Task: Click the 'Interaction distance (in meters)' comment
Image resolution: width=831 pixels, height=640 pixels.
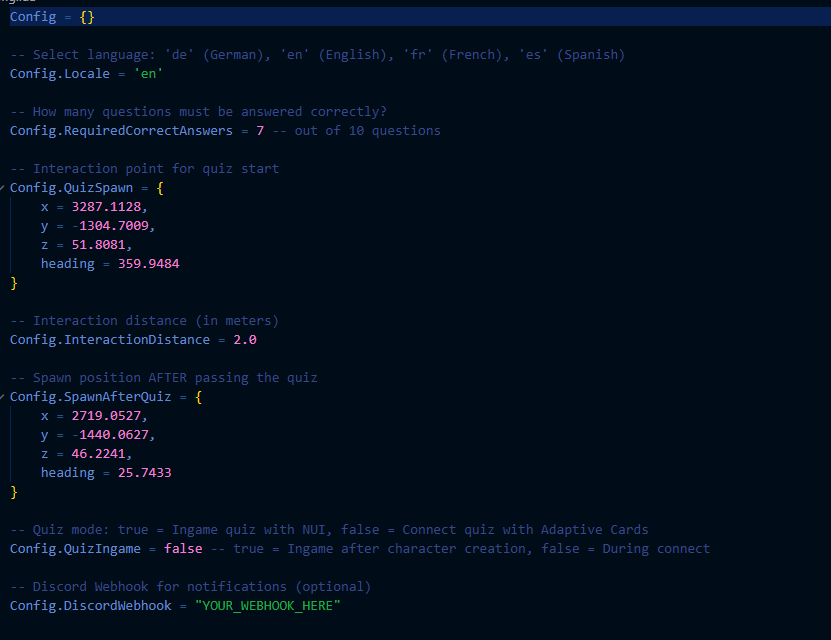Action: click(x=145, y=321)
